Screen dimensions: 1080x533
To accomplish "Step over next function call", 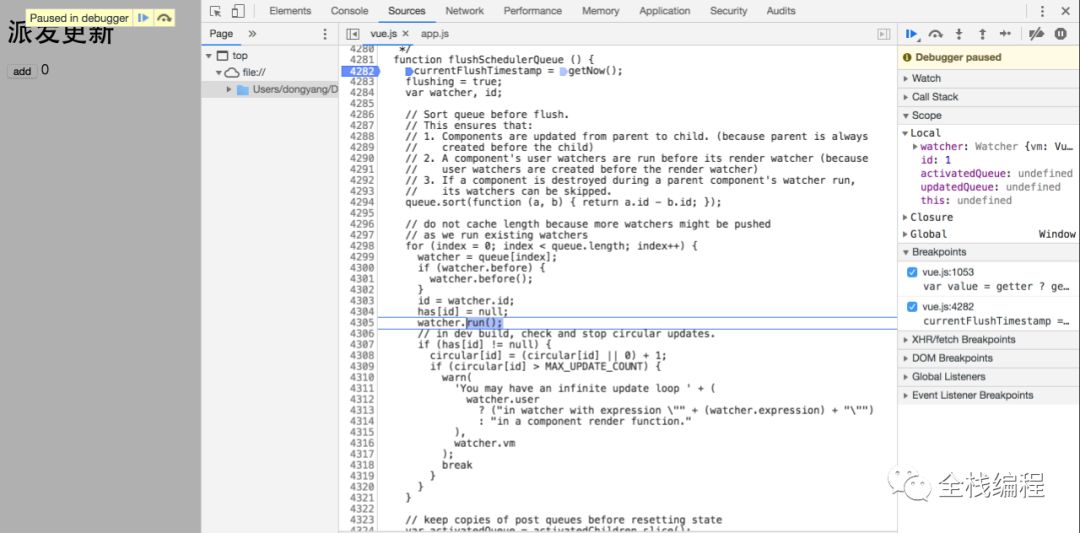I will tap(935, 34).
